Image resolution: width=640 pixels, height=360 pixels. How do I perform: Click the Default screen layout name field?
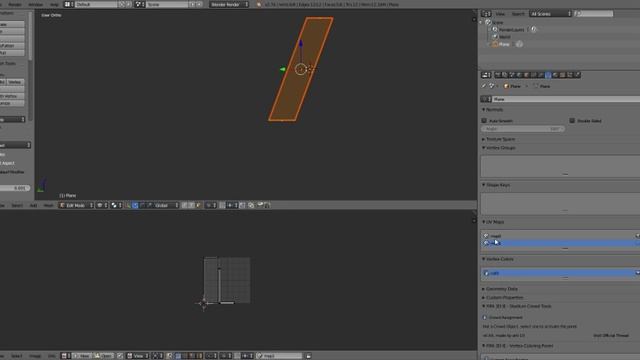click(x=96, y=4)
